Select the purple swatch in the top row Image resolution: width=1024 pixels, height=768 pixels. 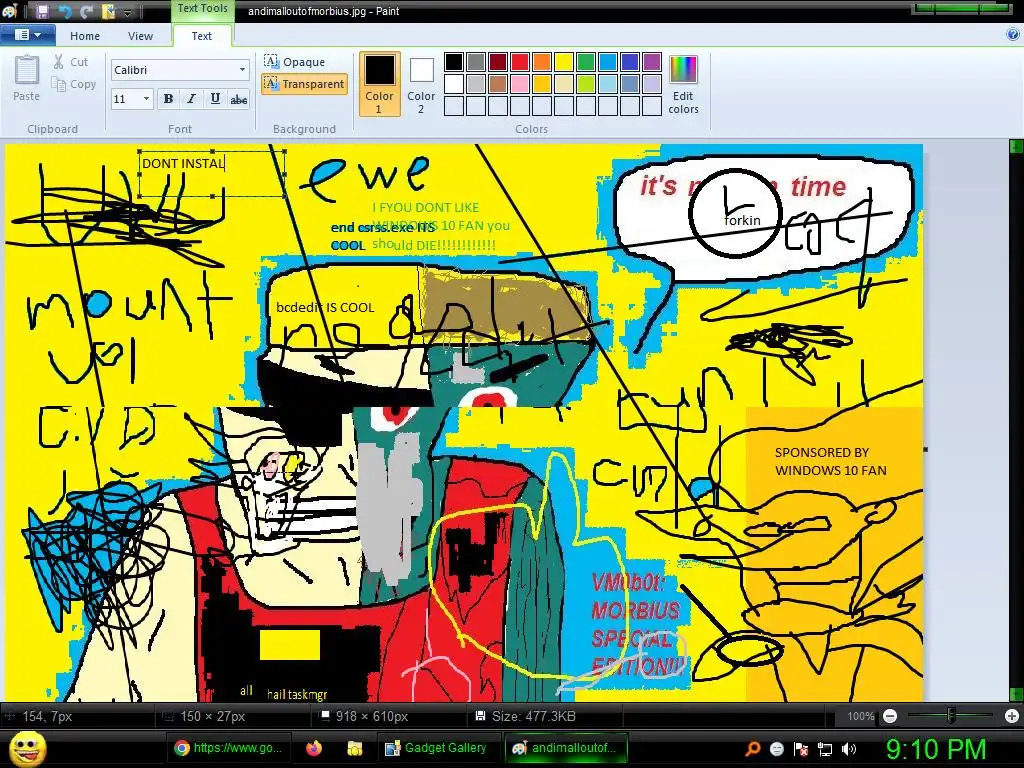pos(652,62)
